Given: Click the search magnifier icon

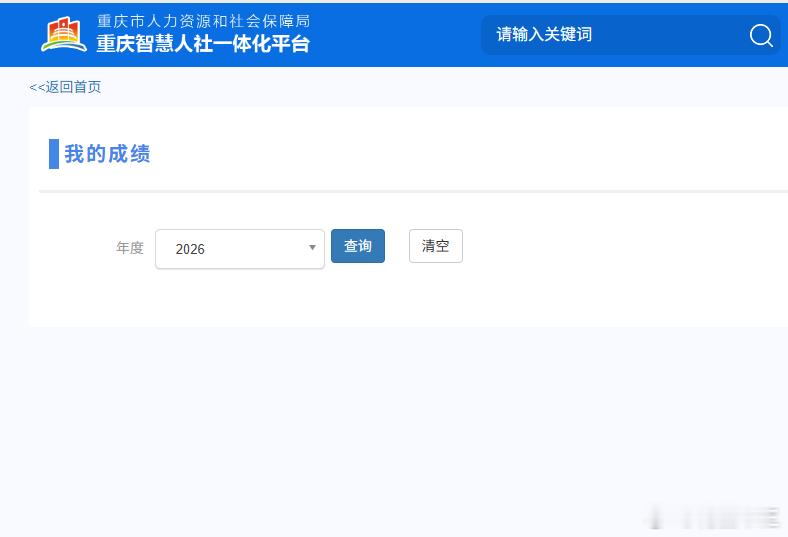Looking at the screenshot, I should 761,35.
